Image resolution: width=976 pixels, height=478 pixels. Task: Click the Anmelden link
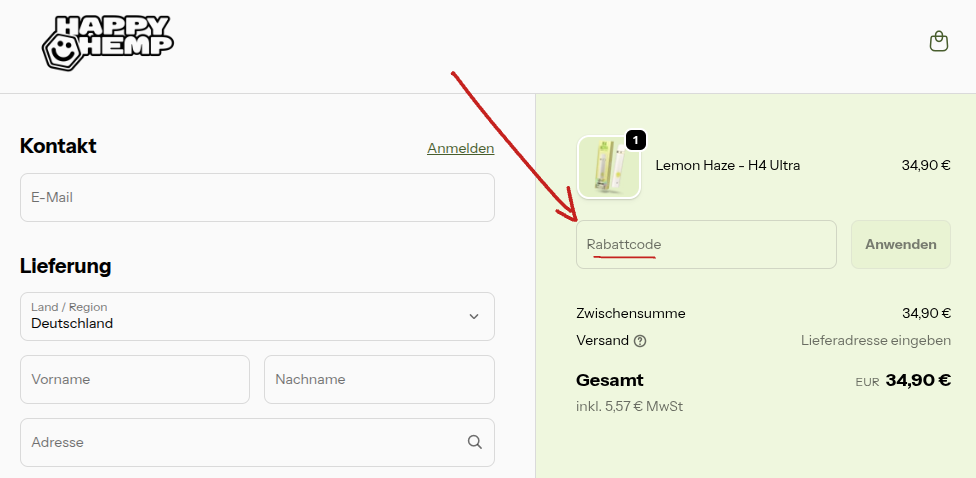click(x=461, y=148)
